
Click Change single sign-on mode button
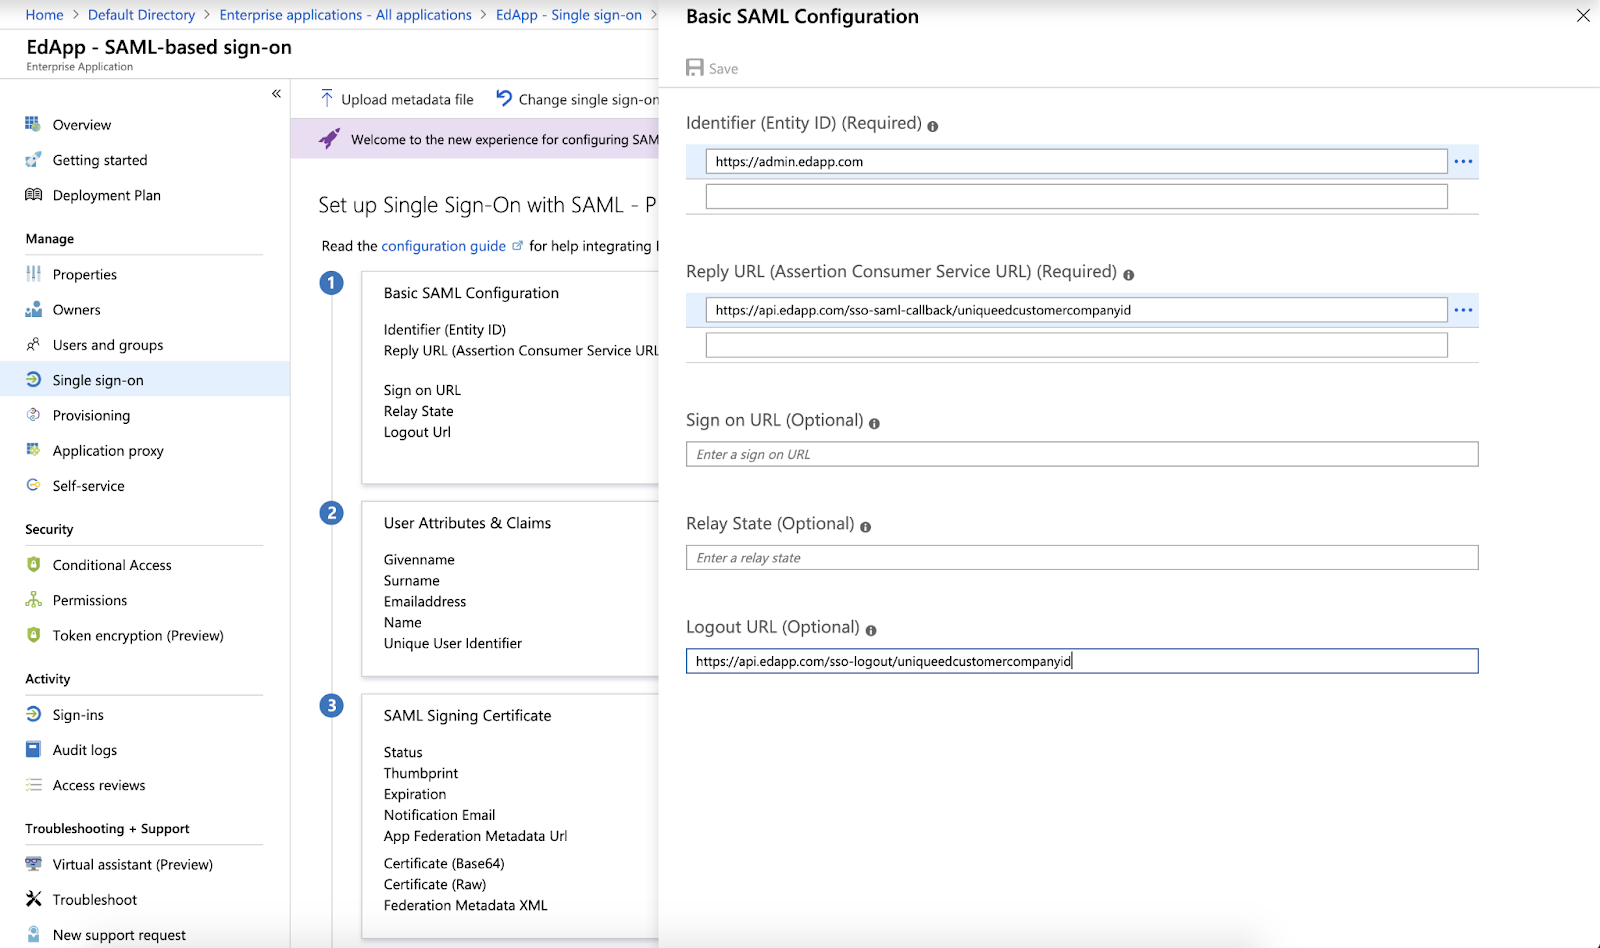[578, 99]
